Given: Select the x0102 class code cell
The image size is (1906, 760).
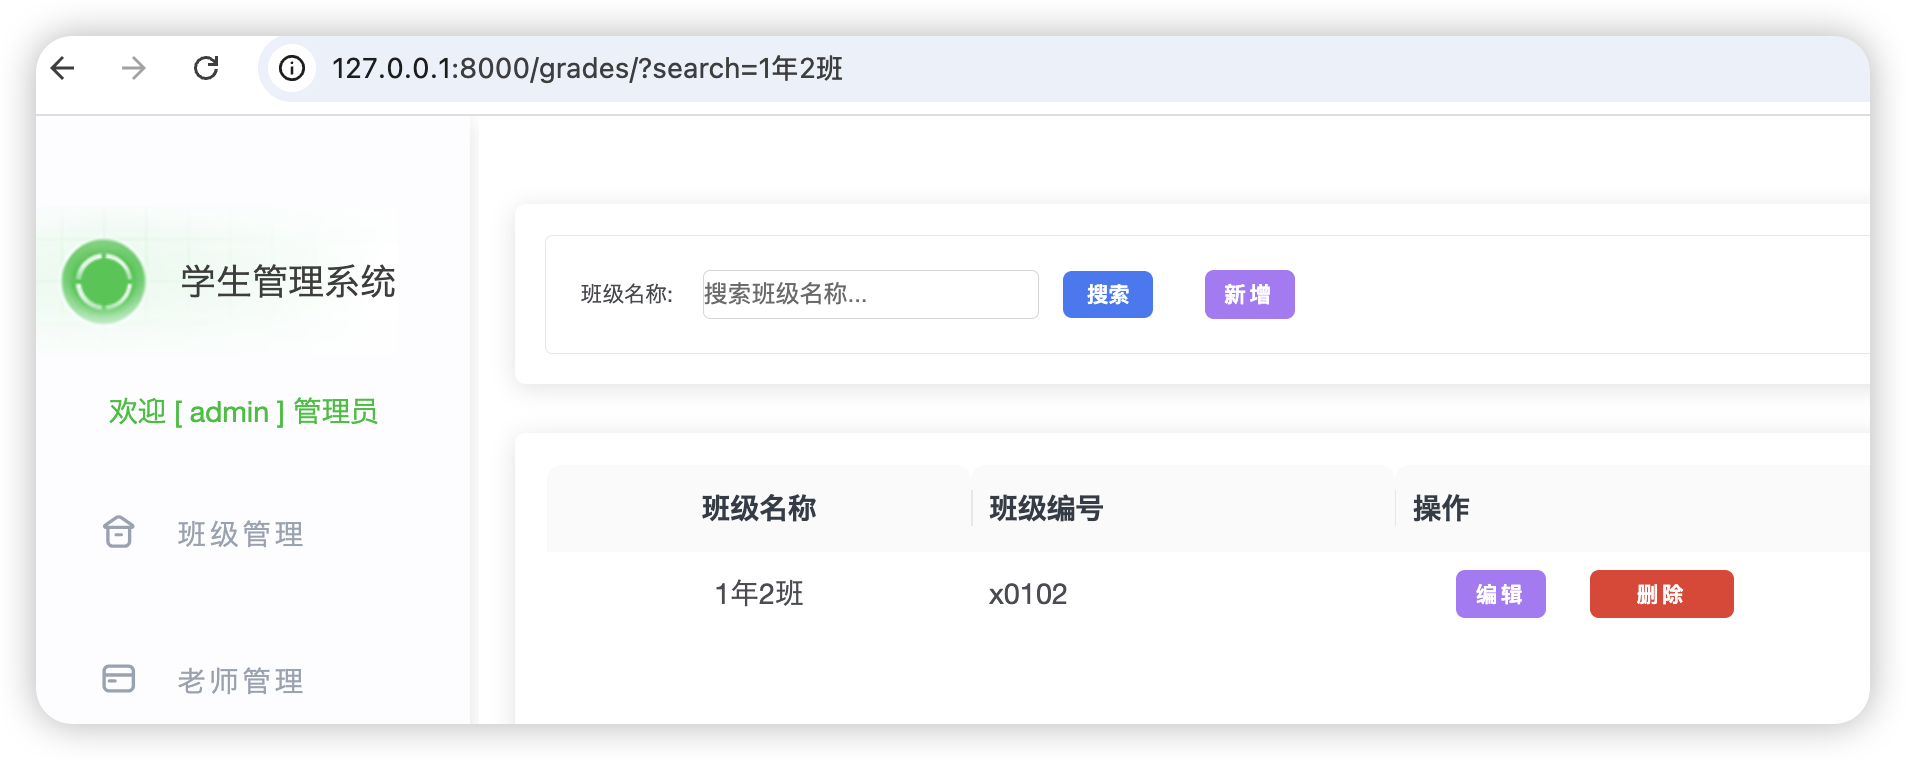Looking at the screenshot, I should [x=1028, y=594].
